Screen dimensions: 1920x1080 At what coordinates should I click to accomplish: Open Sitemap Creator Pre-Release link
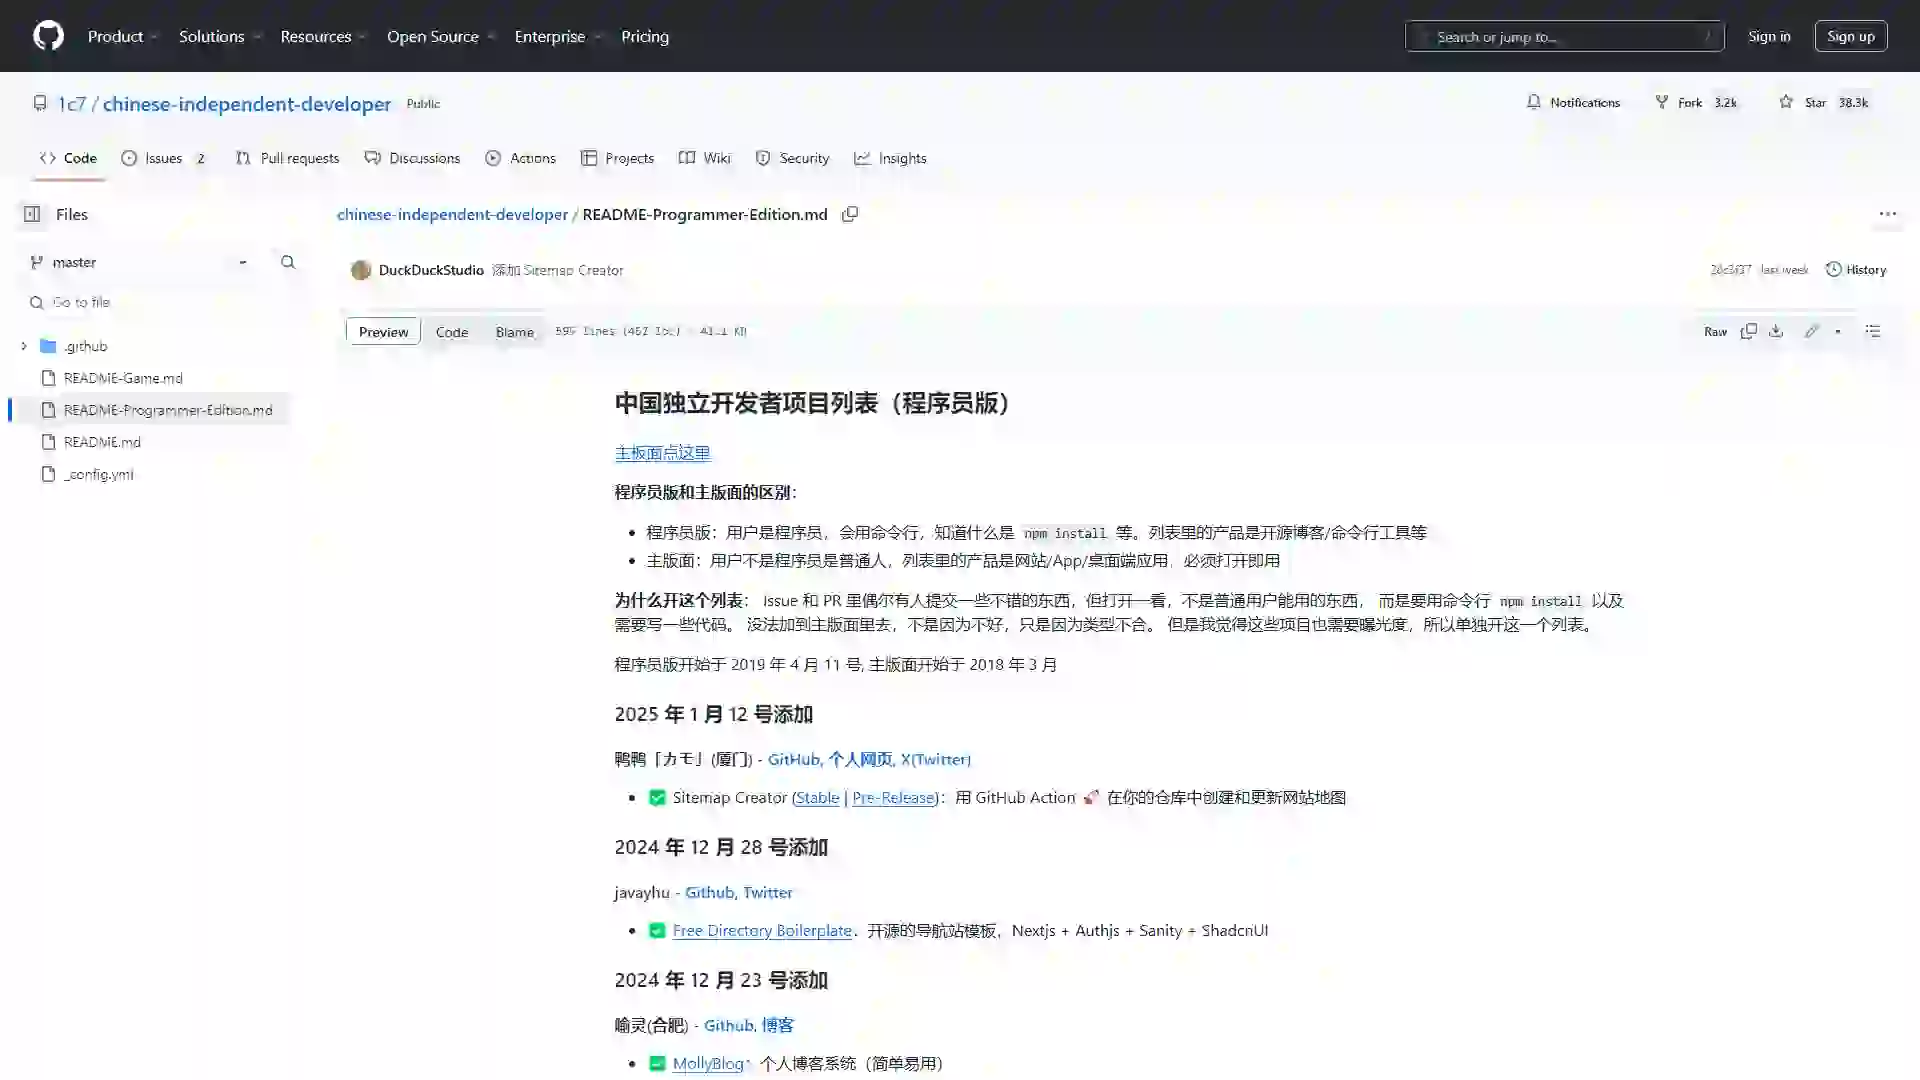click(x=893, y=797)
